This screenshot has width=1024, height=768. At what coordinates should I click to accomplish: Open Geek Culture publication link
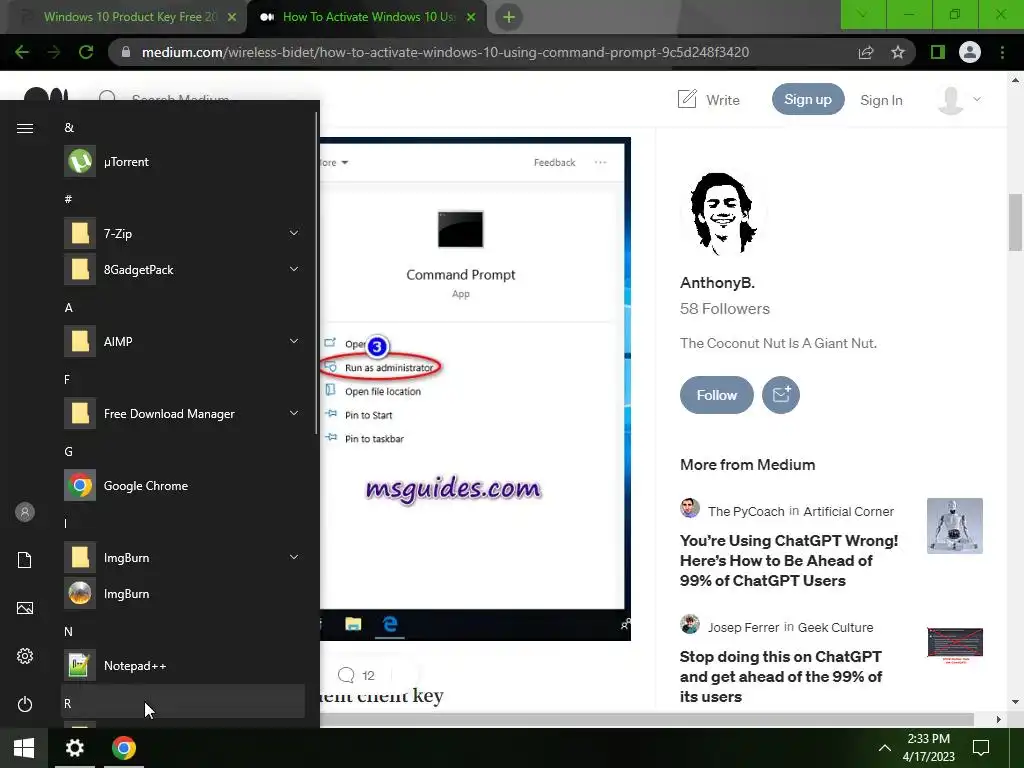click(835, 628)
